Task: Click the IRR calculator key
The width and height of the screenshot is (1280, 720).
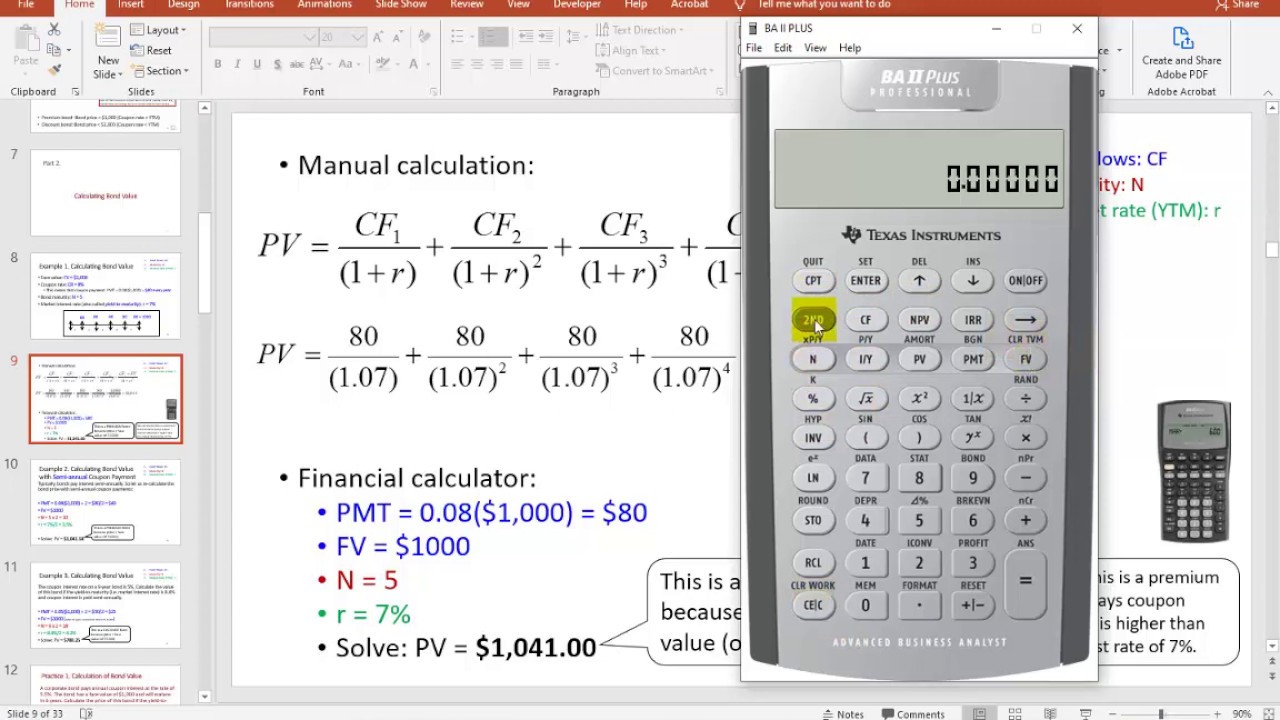Action: point(972,320)
